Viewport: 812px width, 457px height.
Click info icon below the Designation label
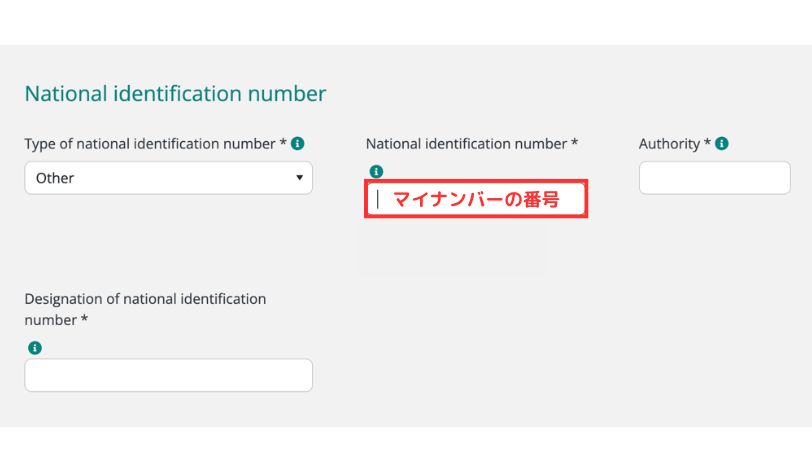[35, 348]
